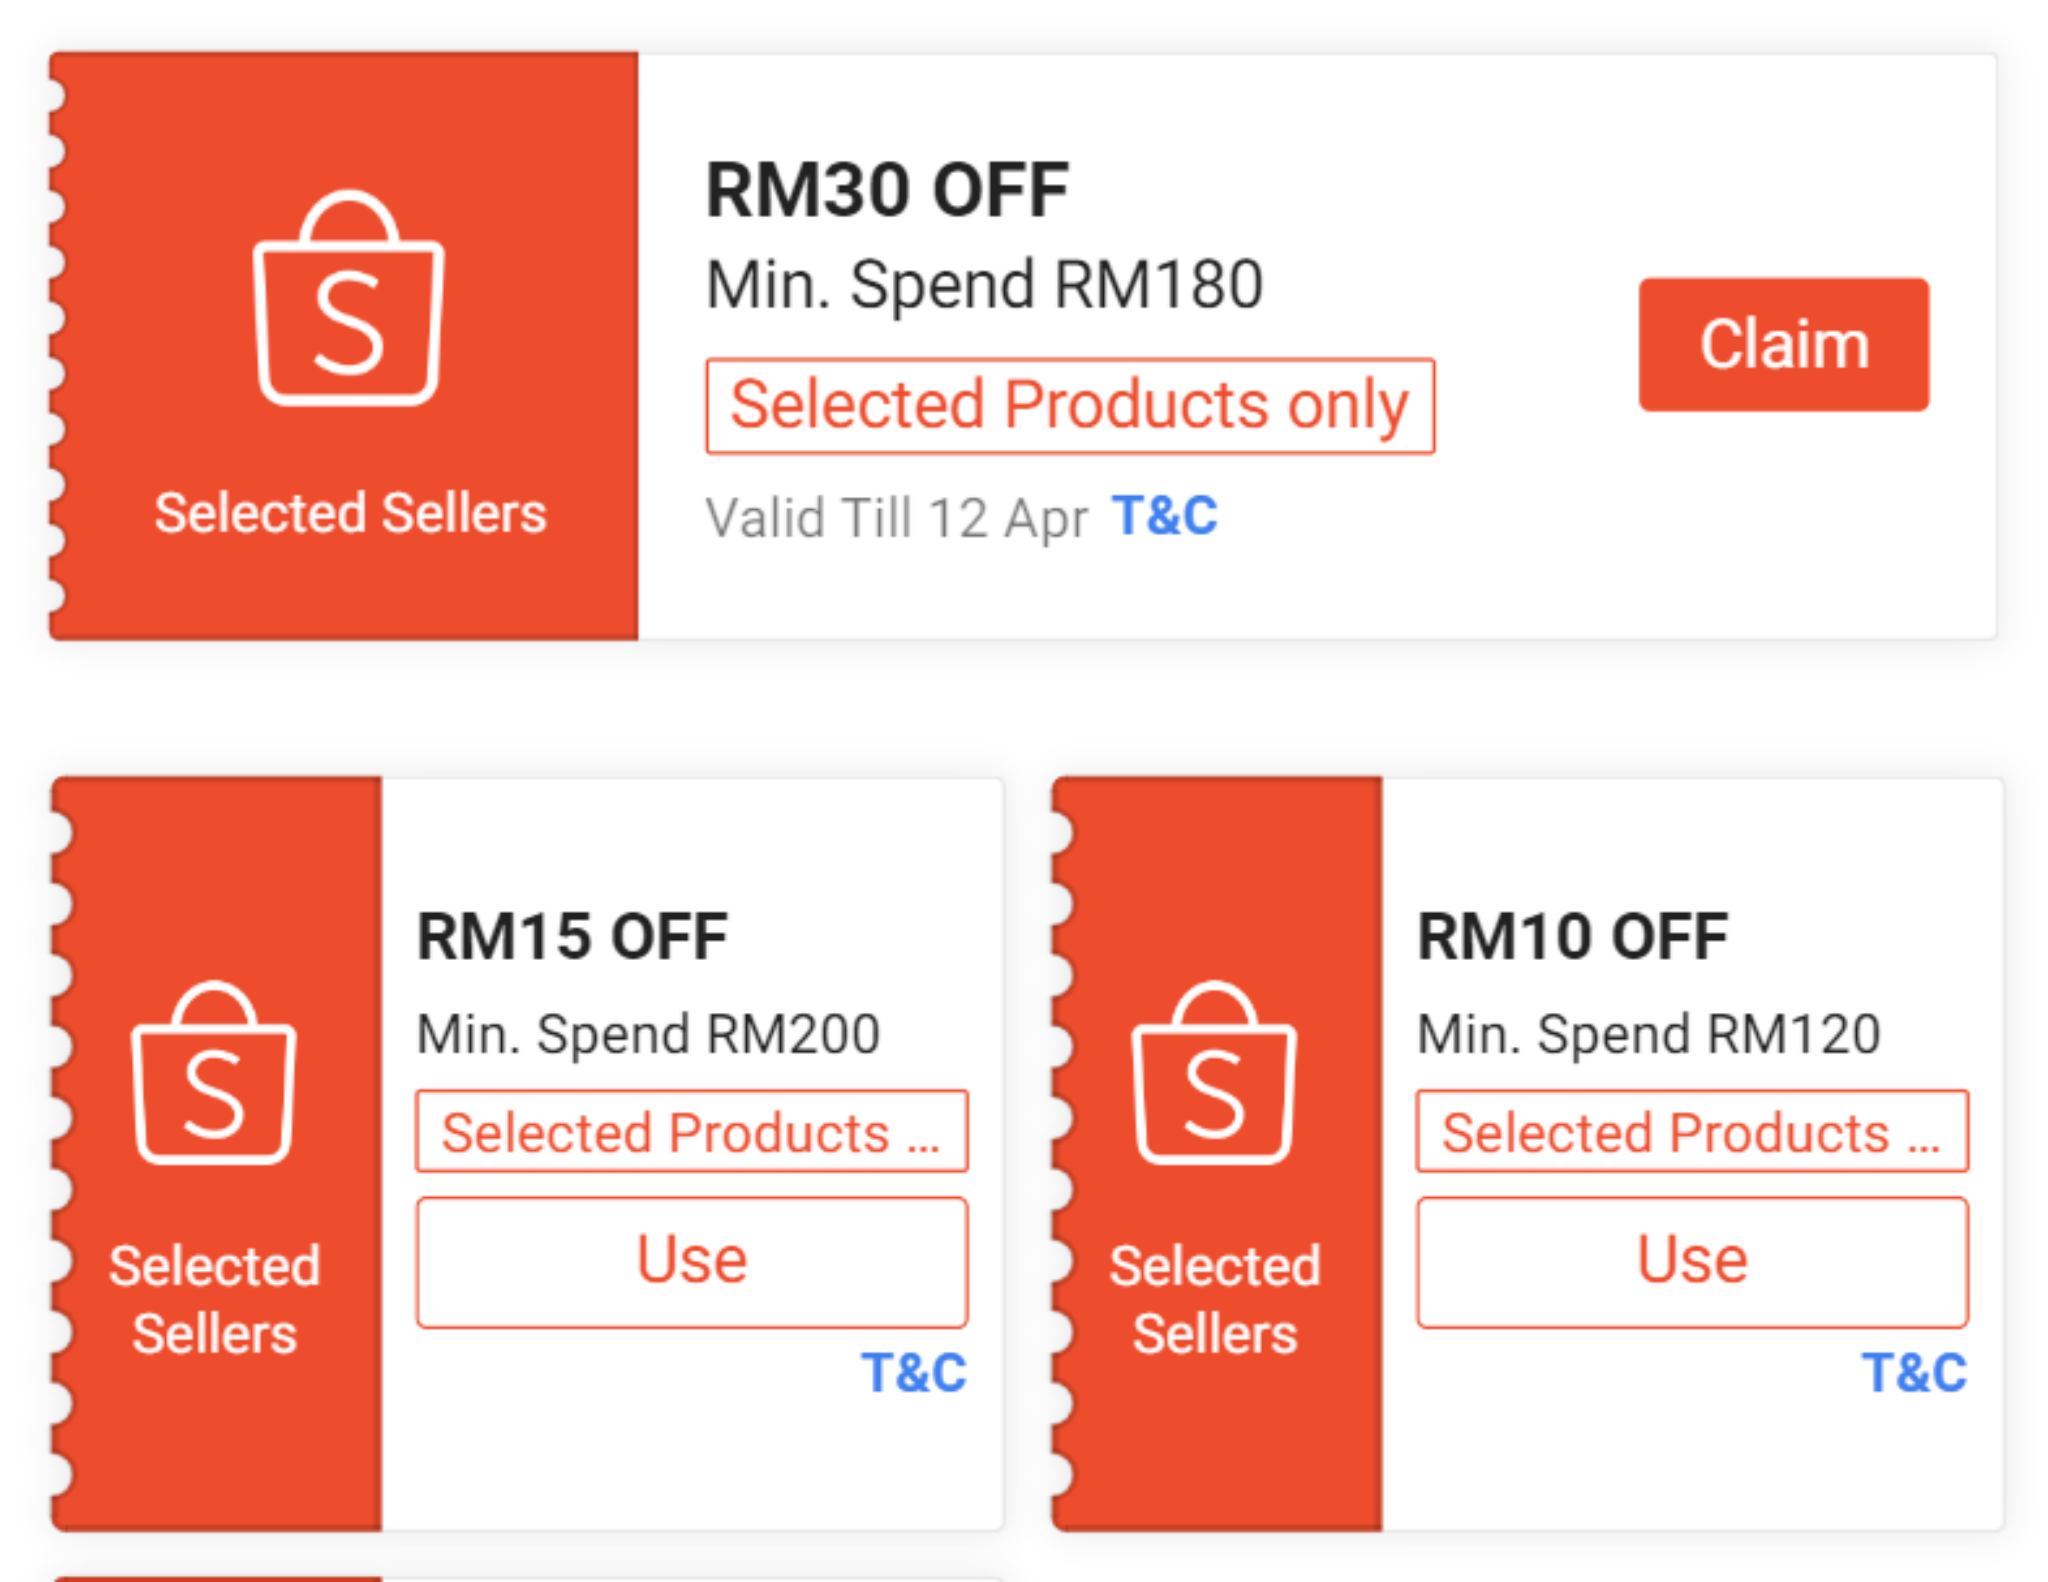Use the RM10 OFF voucher

pyautogui.click(x=1690, y=1261)
